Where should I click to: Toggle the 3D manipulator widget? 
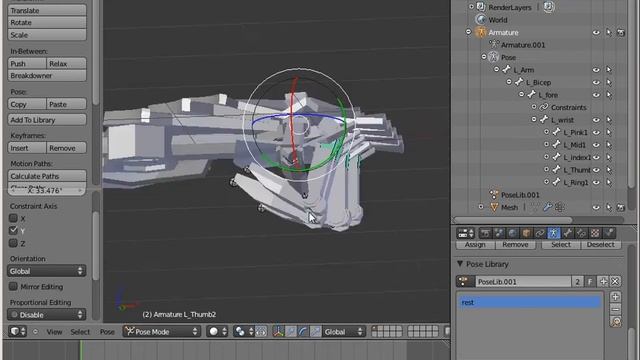coord(278,331)
